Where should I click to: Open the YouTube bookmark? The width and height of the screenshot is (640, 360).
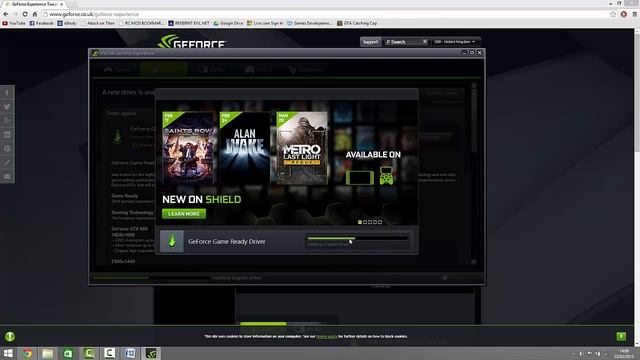pyautogui.click(x=14, y=23)
